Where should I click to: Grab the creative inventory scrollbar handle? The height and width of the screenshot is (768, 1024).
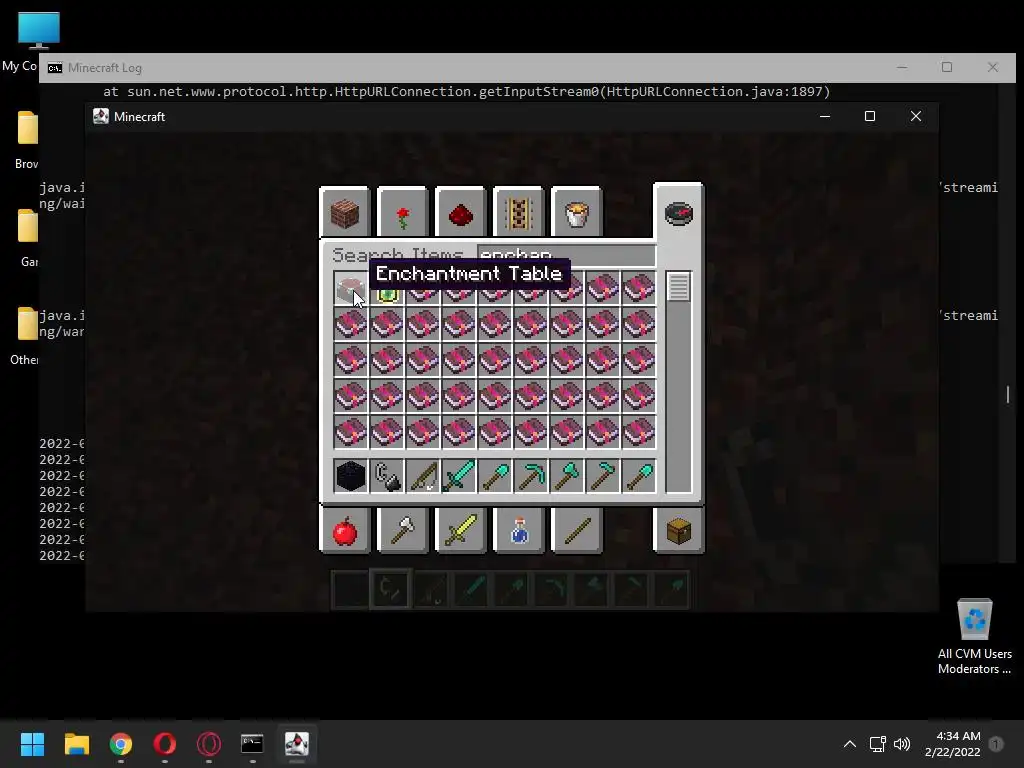coord(679,287)
